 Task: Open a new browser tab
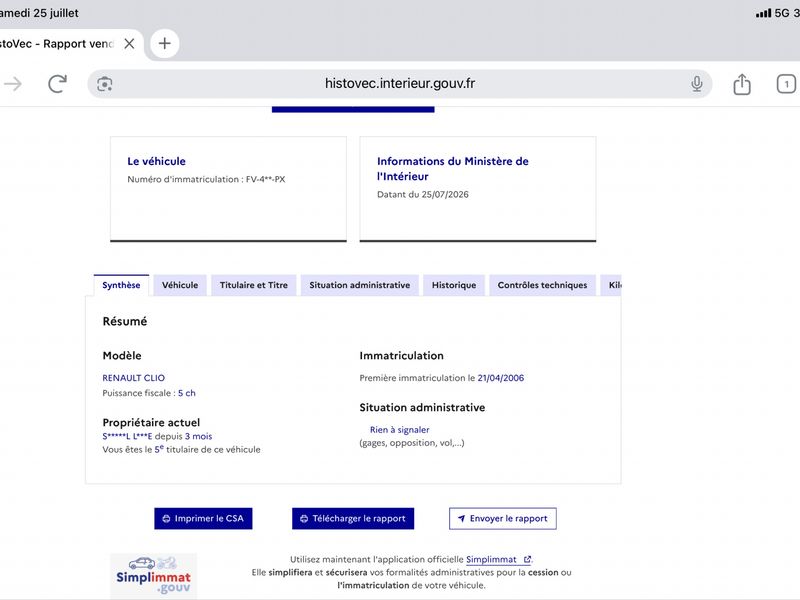point(164,43)
